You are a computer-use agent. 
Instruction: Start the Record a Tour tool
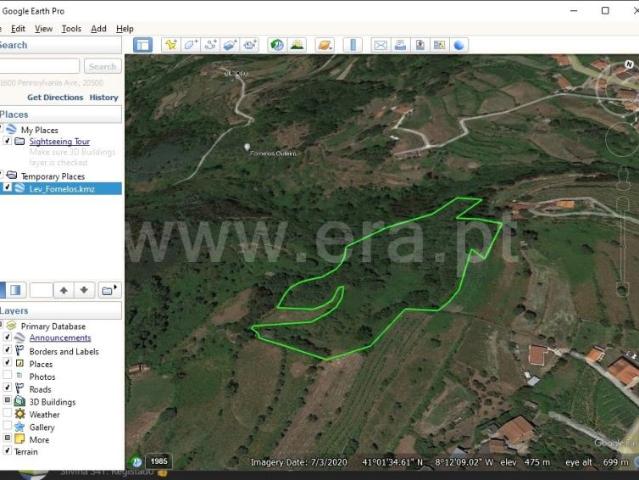point(249,45)
